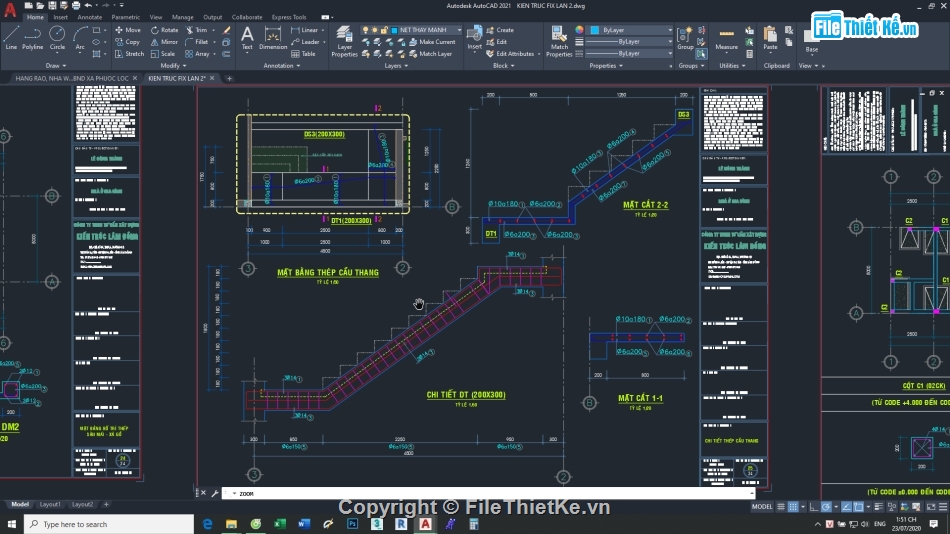Open the Parametric ribbon tab
The width and height of the screenshot is (950, 534).
coord(125,17)
